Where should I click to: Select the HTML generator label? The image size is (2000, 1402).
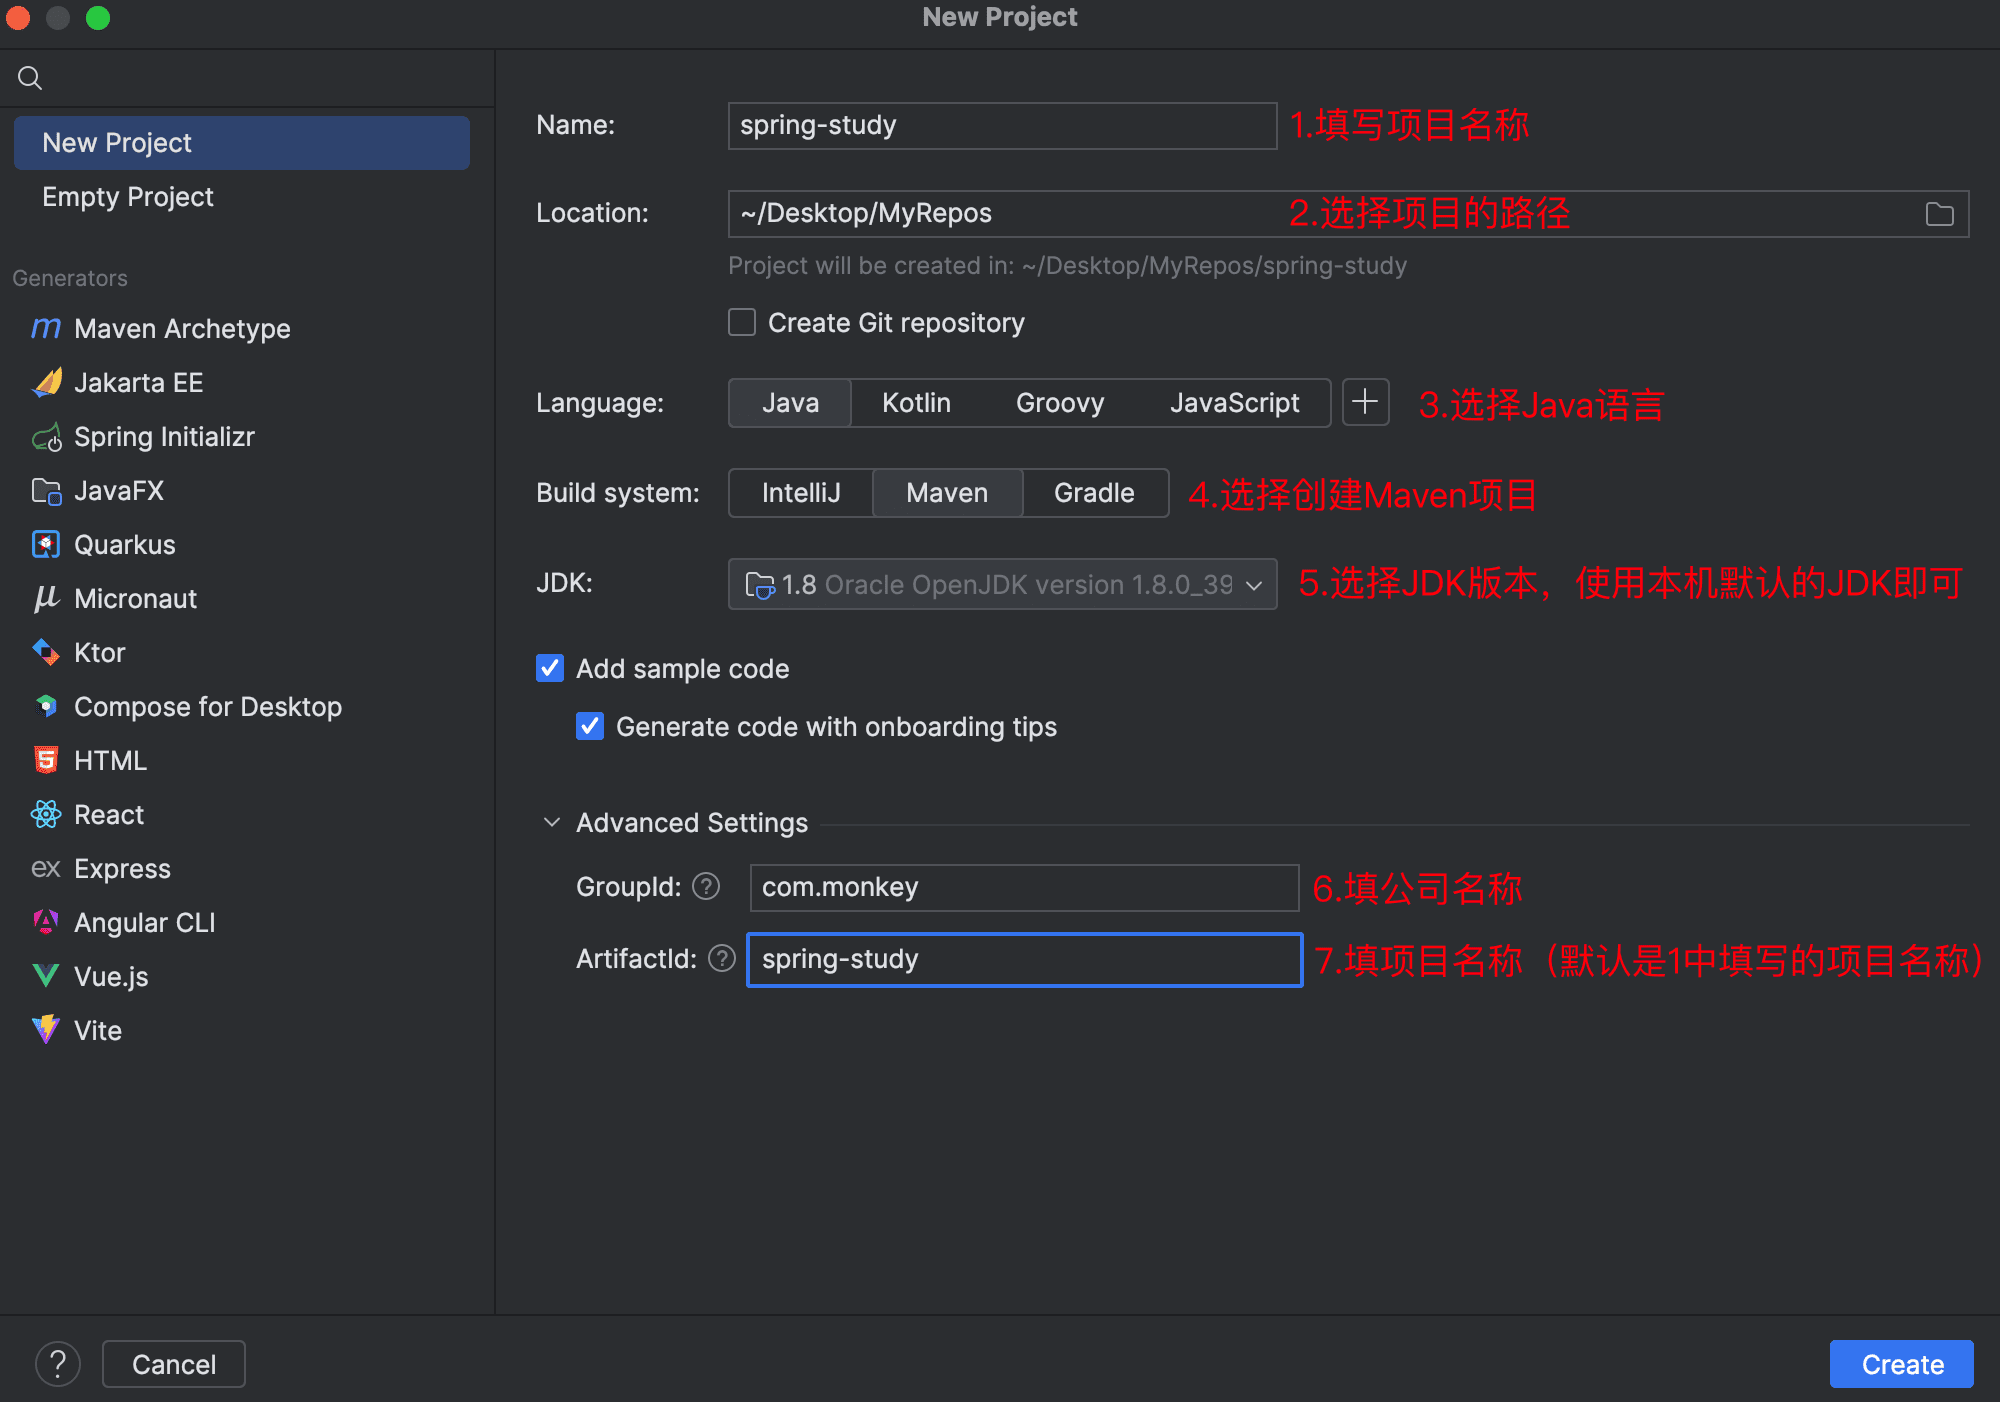coord(110,761)
